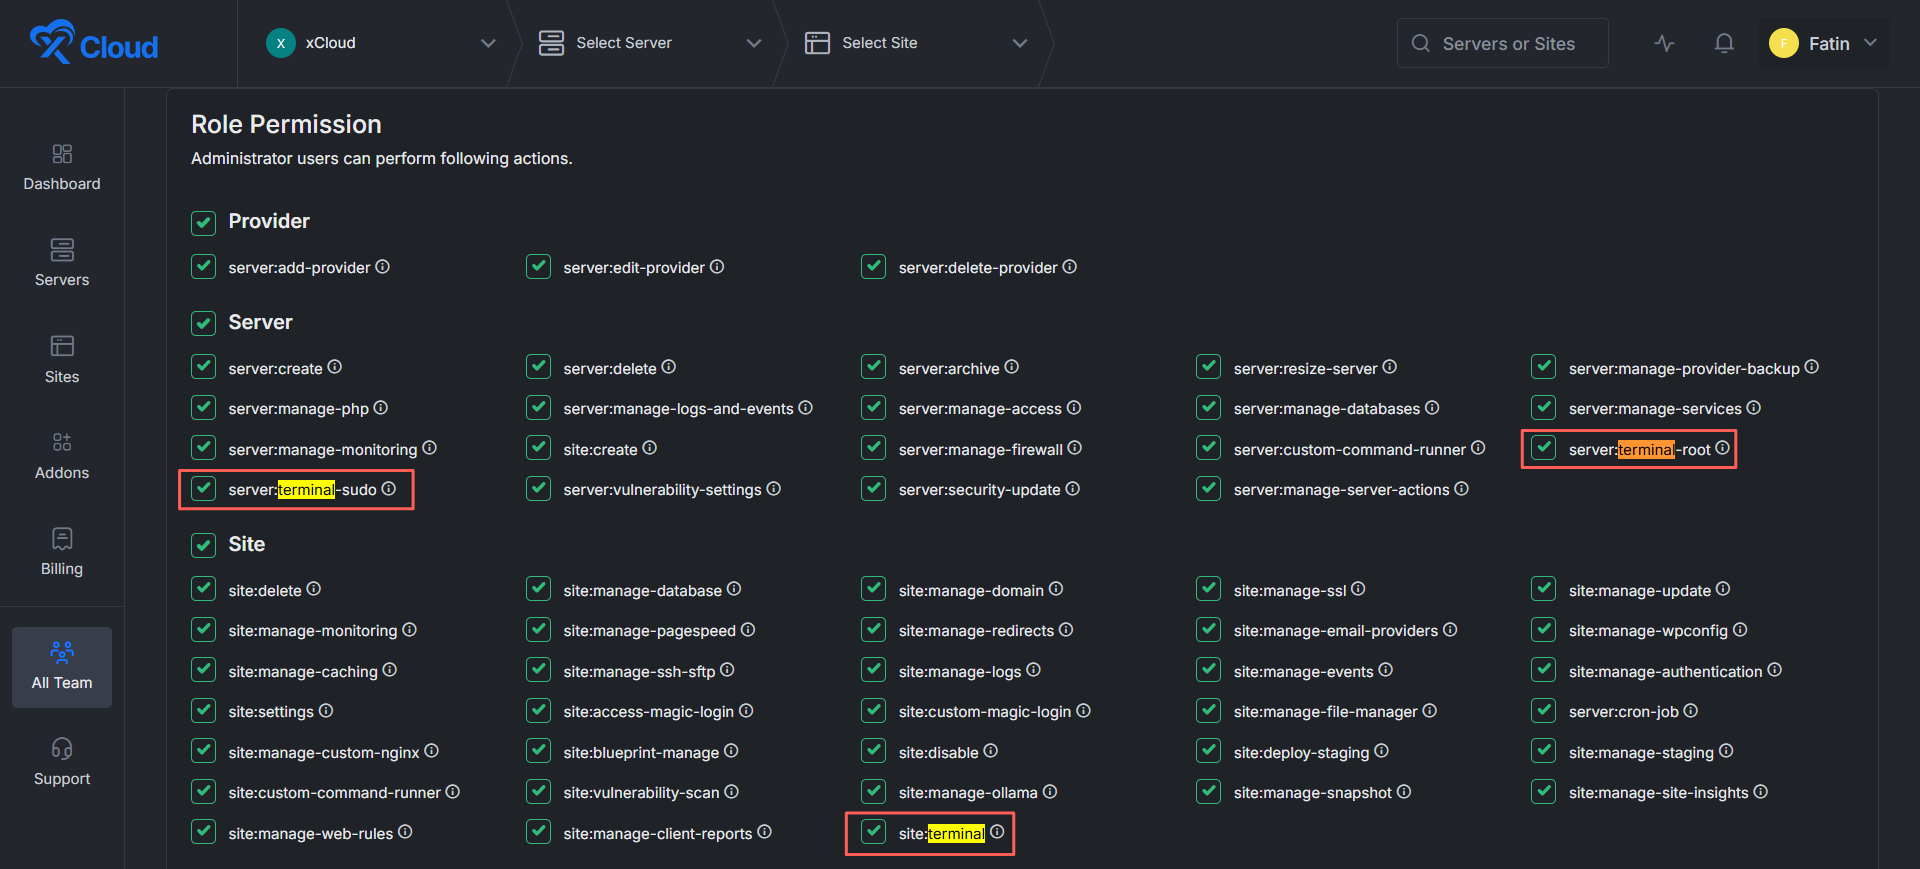Image resolution: width=1920 pixels, height=869 pixels.
Task: Open Servers in sidebar
Action: (62, 264)
